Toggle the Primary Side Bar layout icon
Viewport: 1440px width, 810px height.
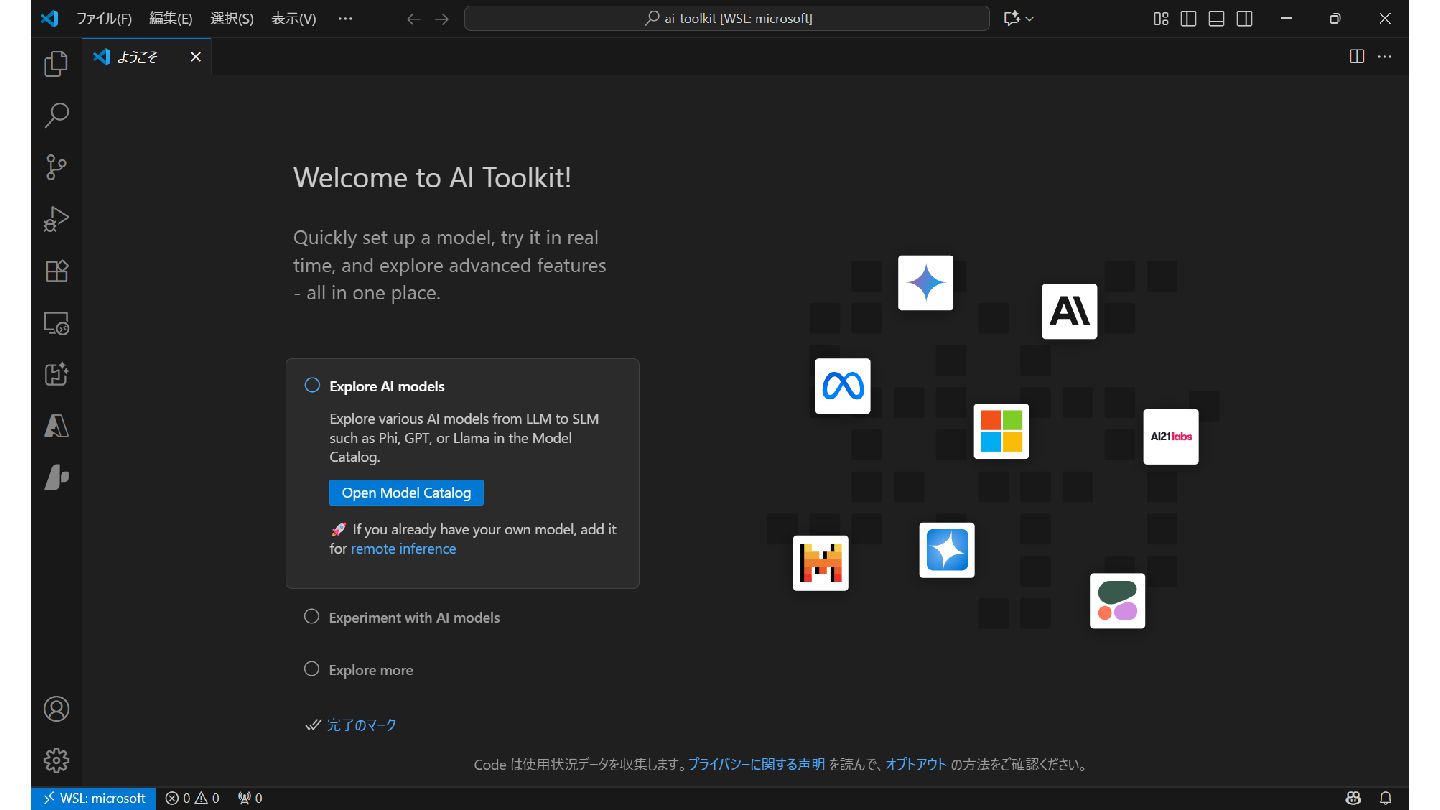1189,18
